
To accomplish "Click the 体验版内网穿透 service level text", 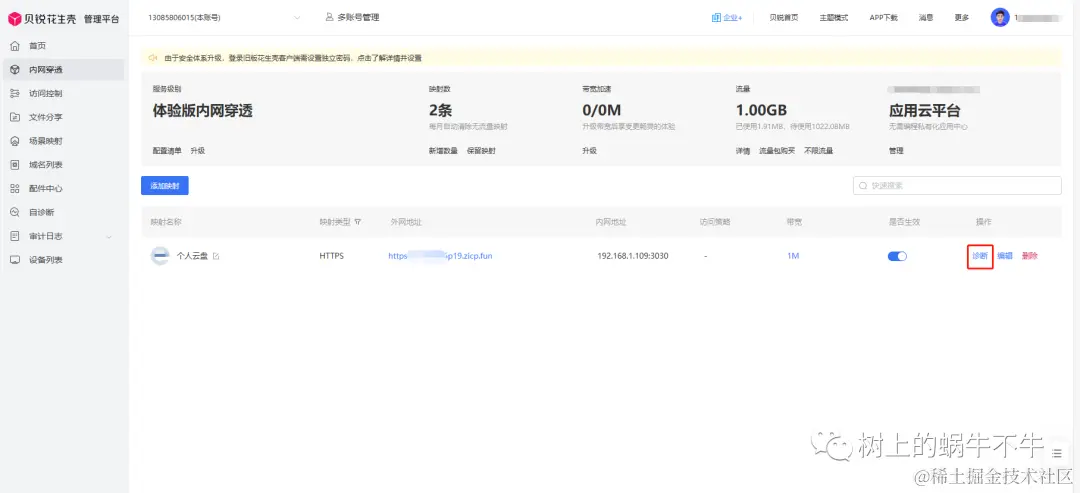I will click(202, 110).
